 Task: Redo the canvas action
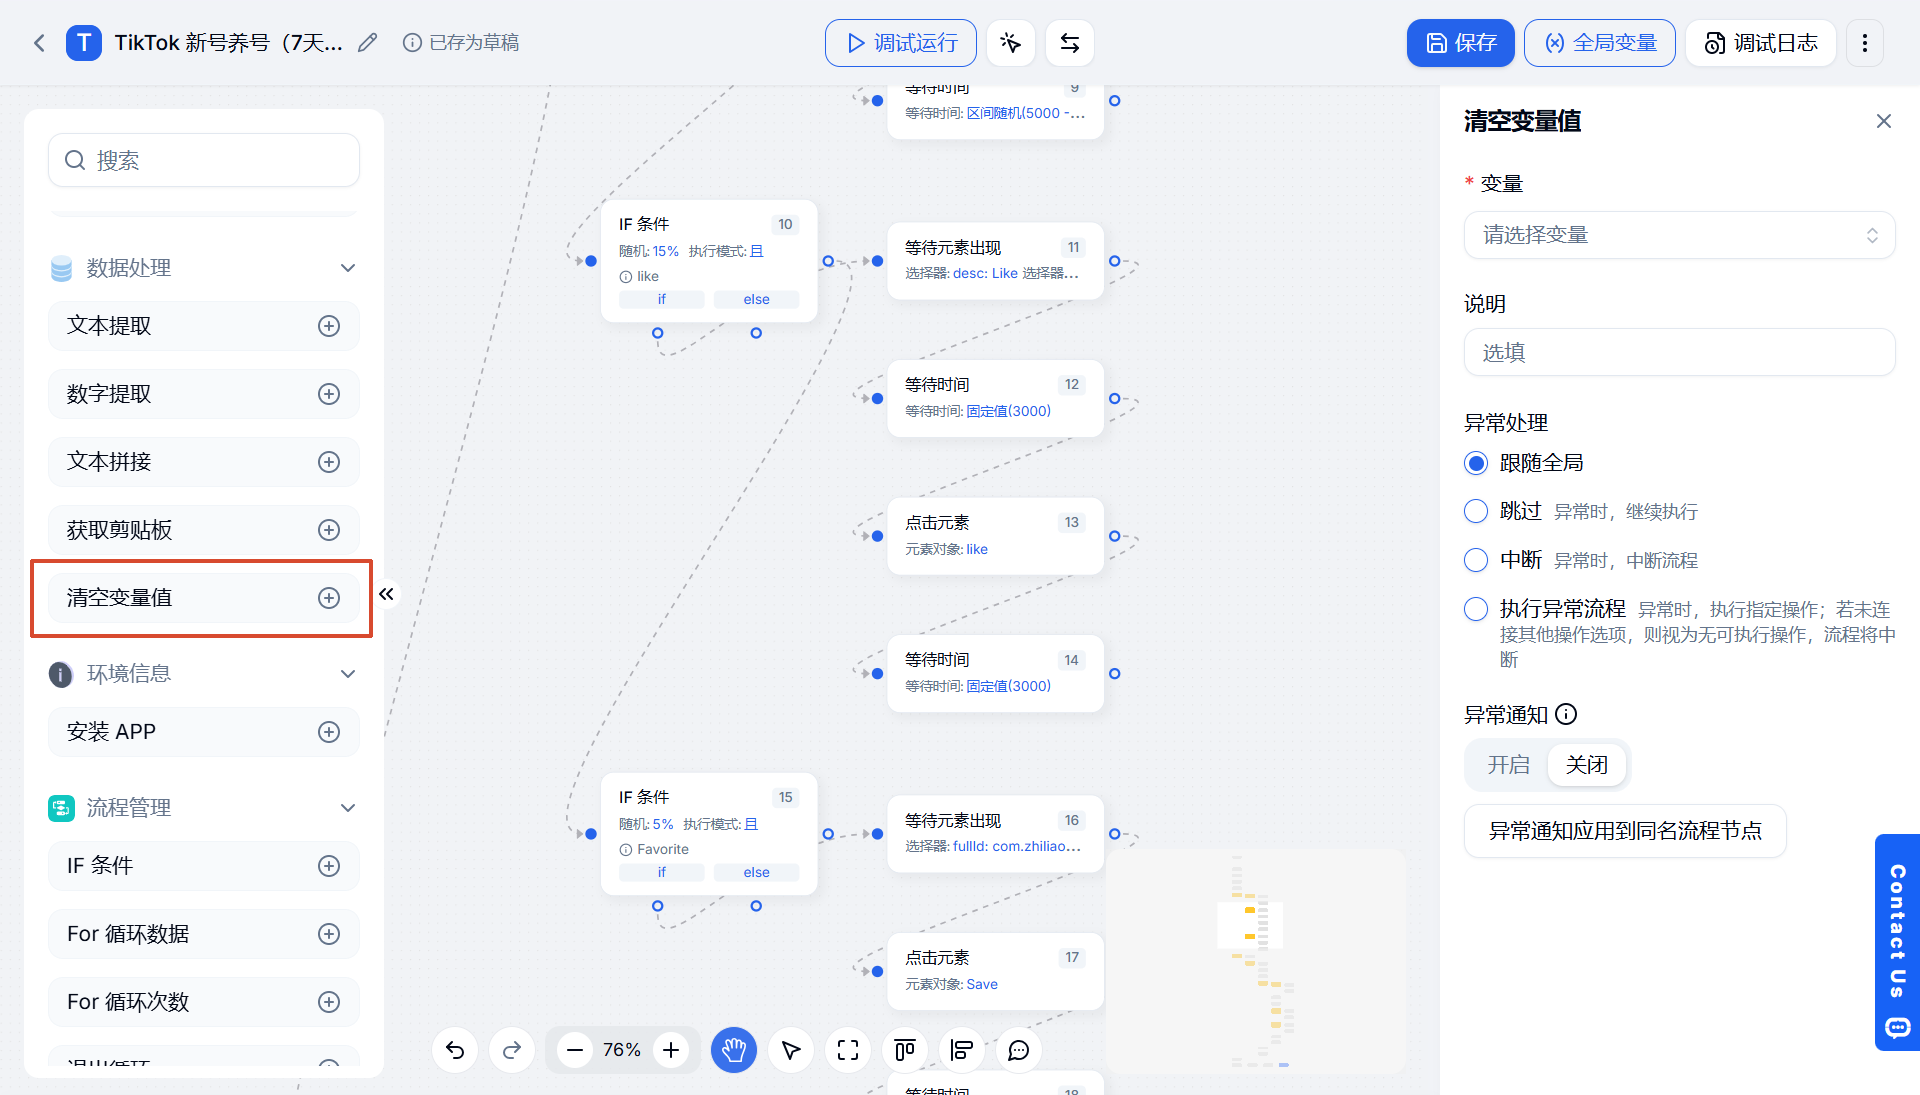(512, 1050)
